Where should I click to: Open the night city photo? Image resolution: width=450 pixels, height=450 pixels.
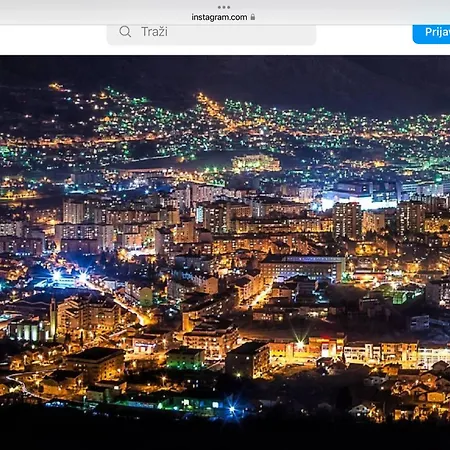[x=225, y=252]
